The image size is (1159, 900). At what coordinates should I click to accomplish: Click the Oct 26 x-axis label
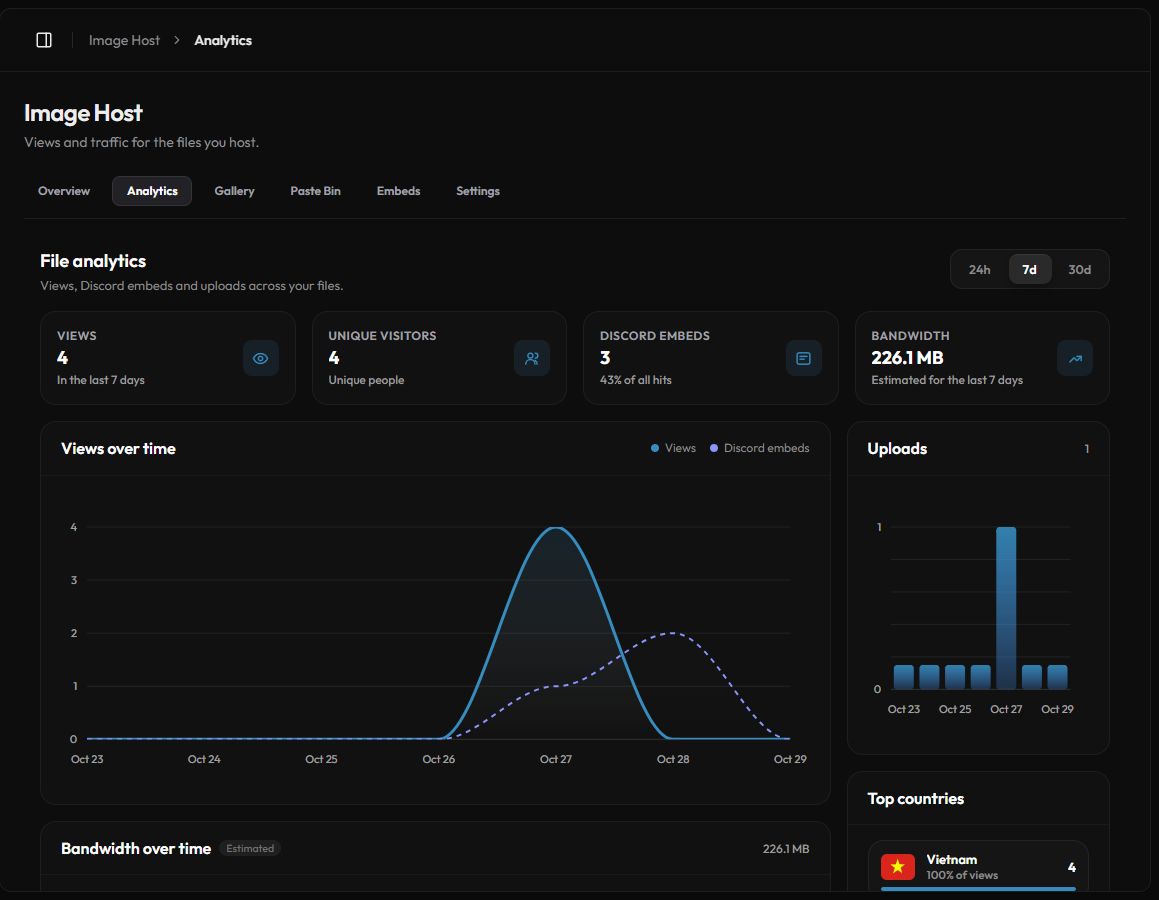click(438, 759)
